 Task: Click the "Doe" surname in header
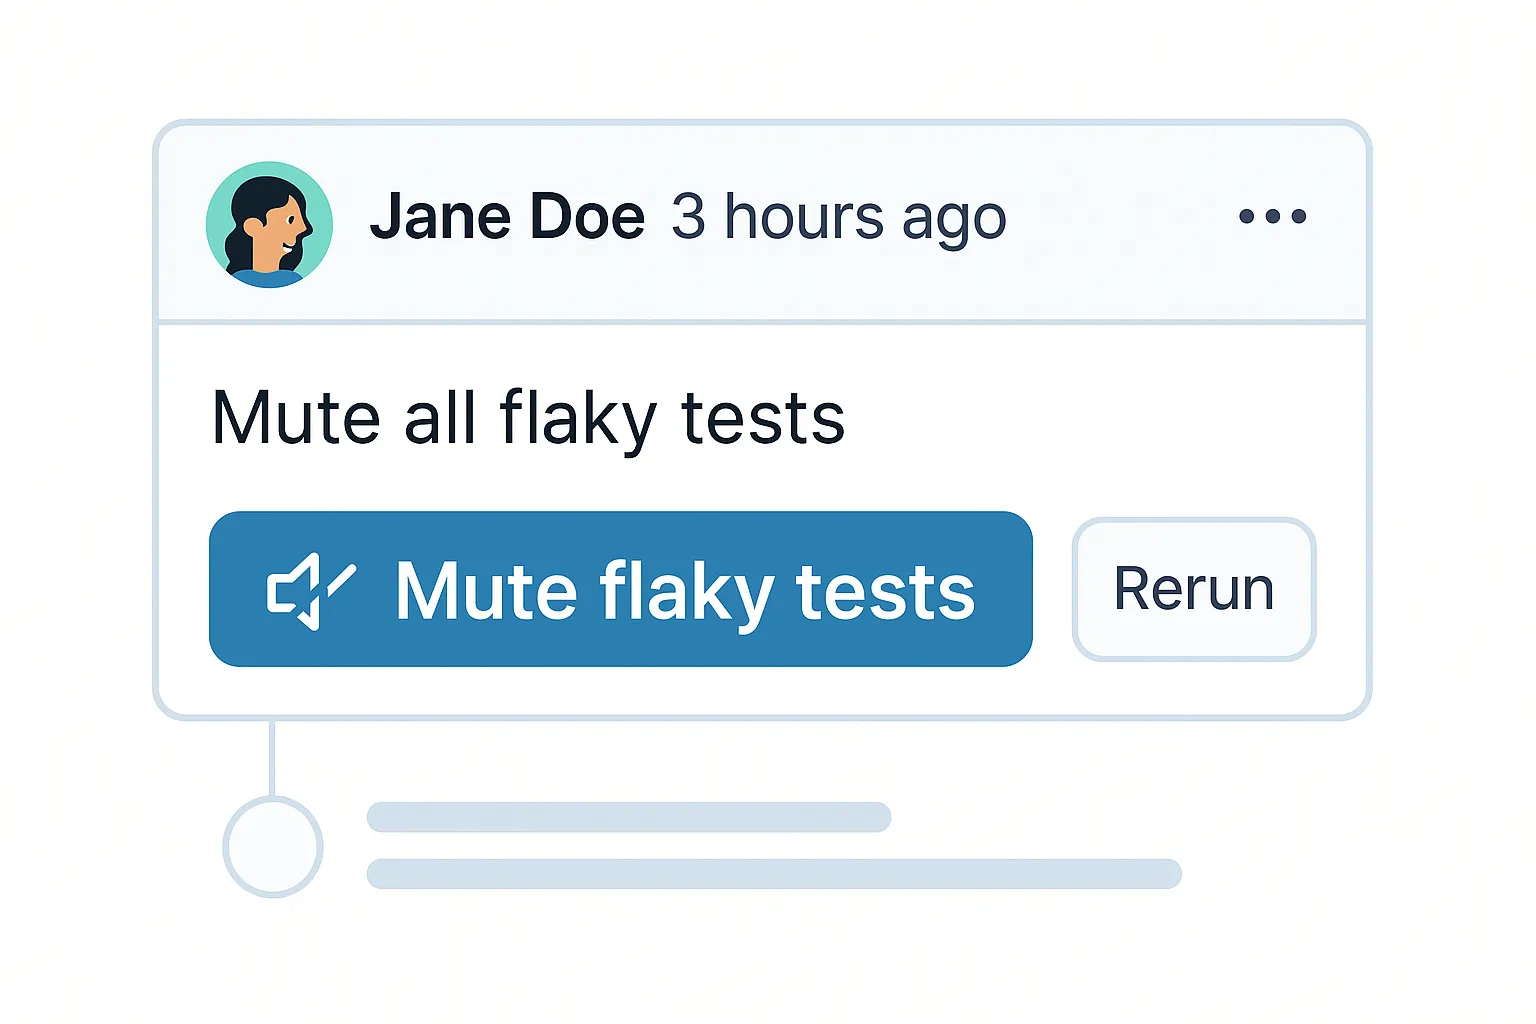point(587,217)
